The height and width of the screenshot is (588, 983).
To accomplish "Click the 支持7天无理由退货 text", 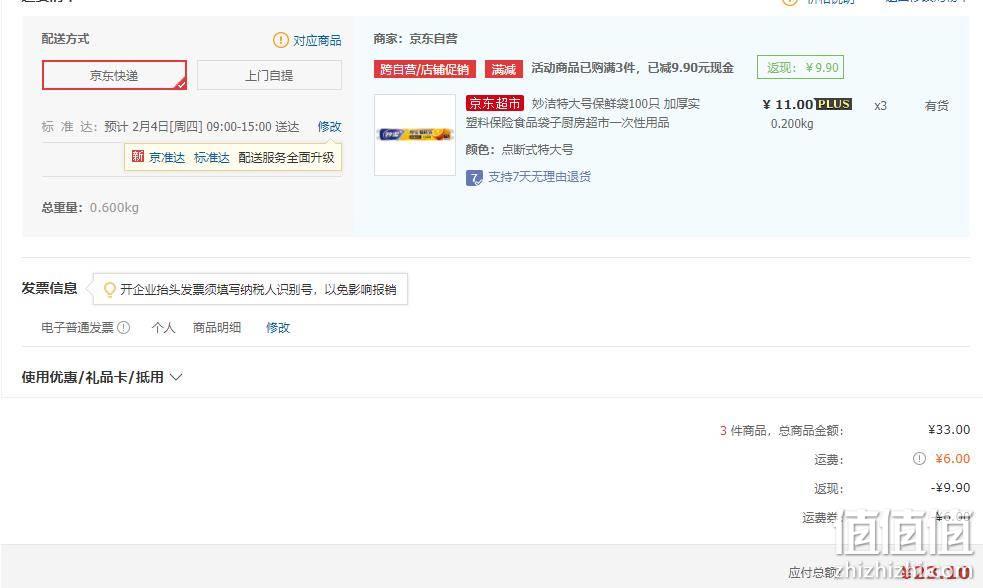I will coord(540,177).
